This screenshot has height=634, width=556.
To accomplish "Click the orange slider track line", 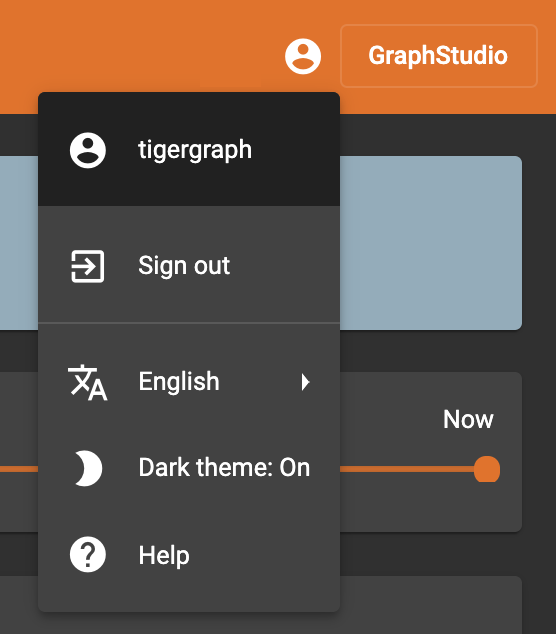I will 406,469.
